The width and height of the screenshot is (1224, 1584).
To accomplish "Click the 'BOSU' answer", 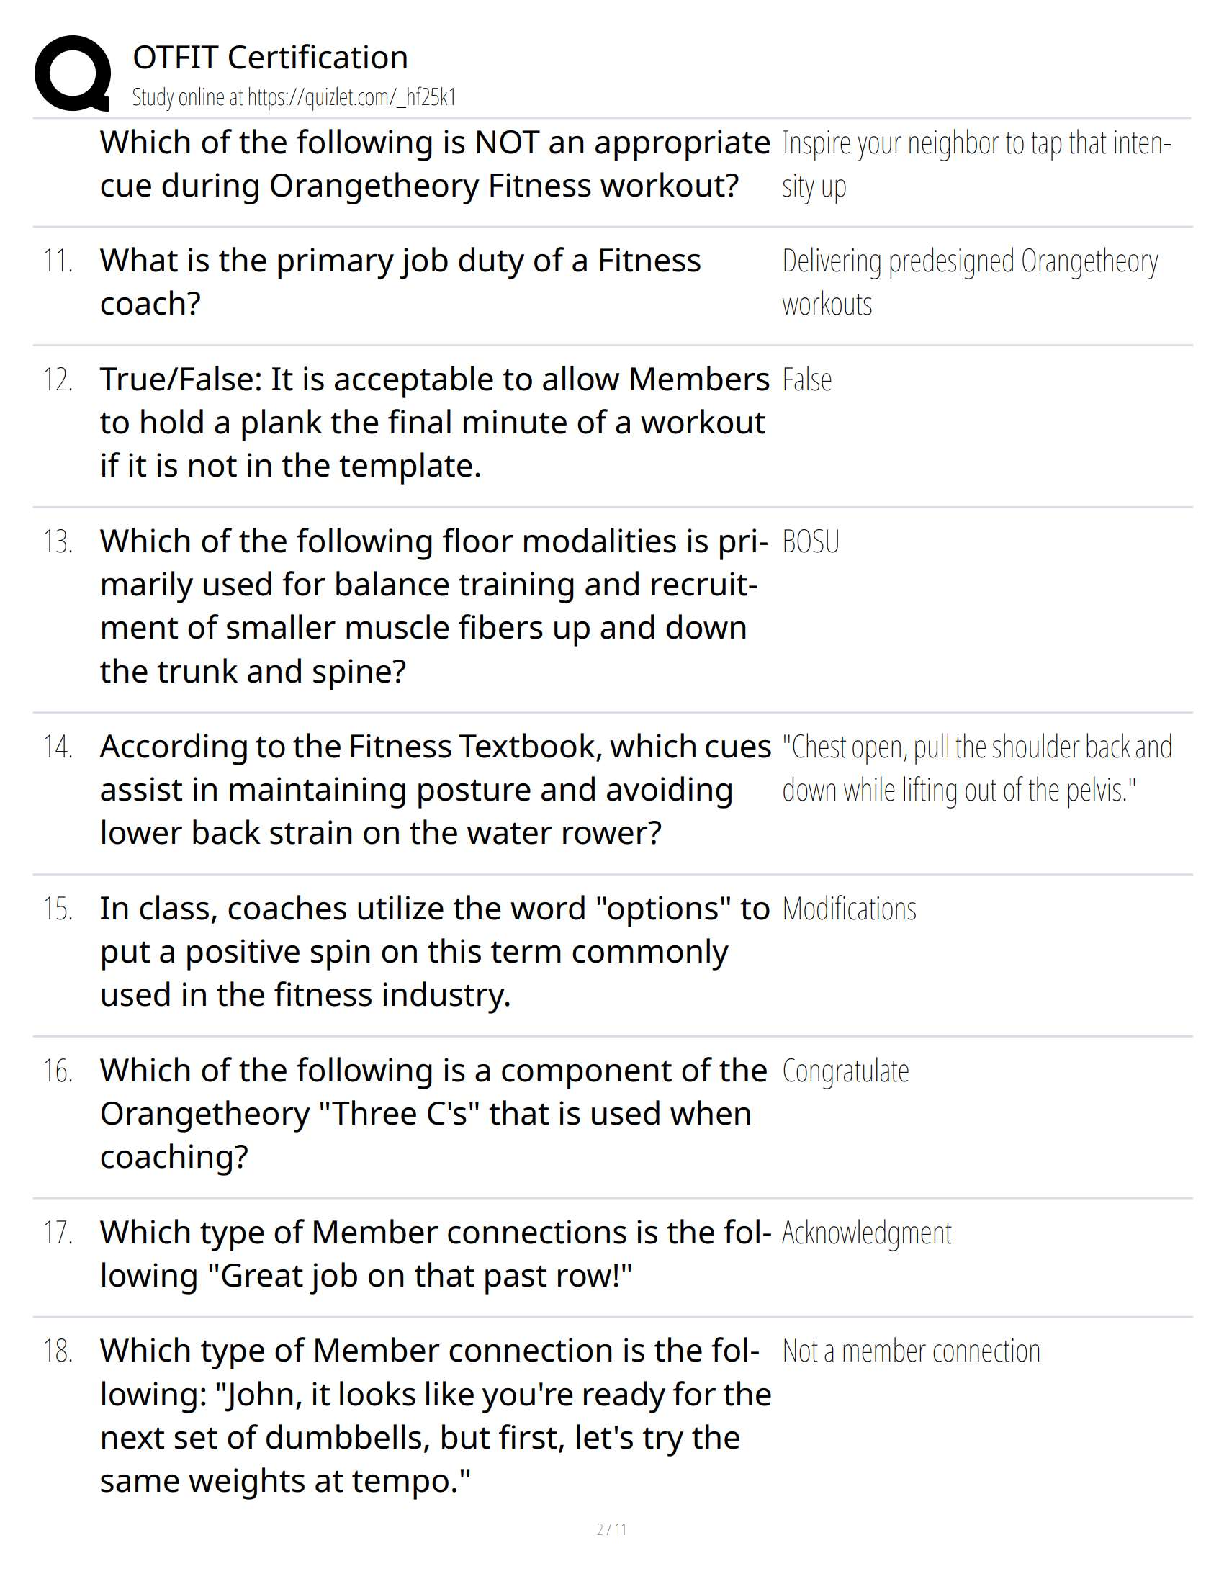I will 811,542.
